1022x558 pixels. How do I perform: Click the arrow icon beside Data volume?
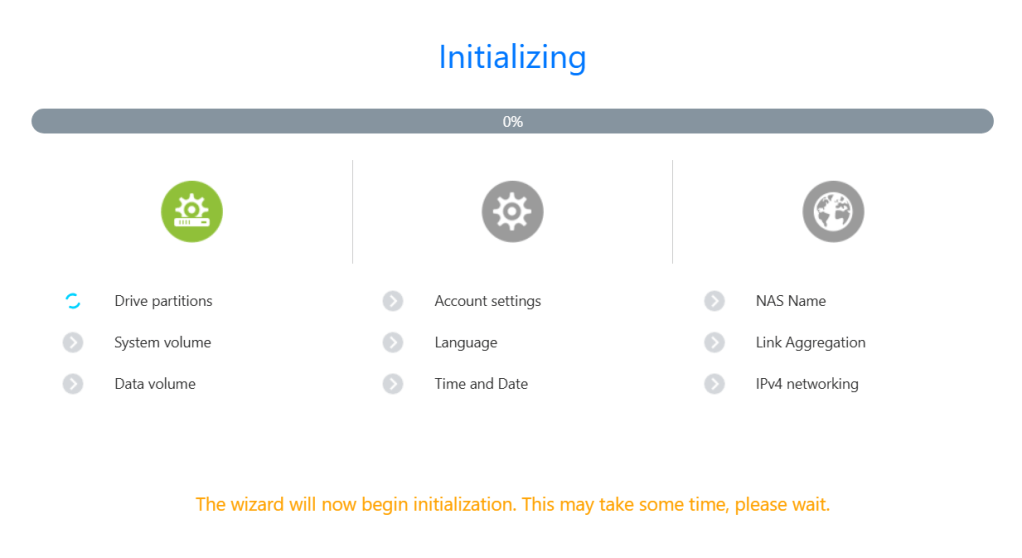(x=73, y=384)
